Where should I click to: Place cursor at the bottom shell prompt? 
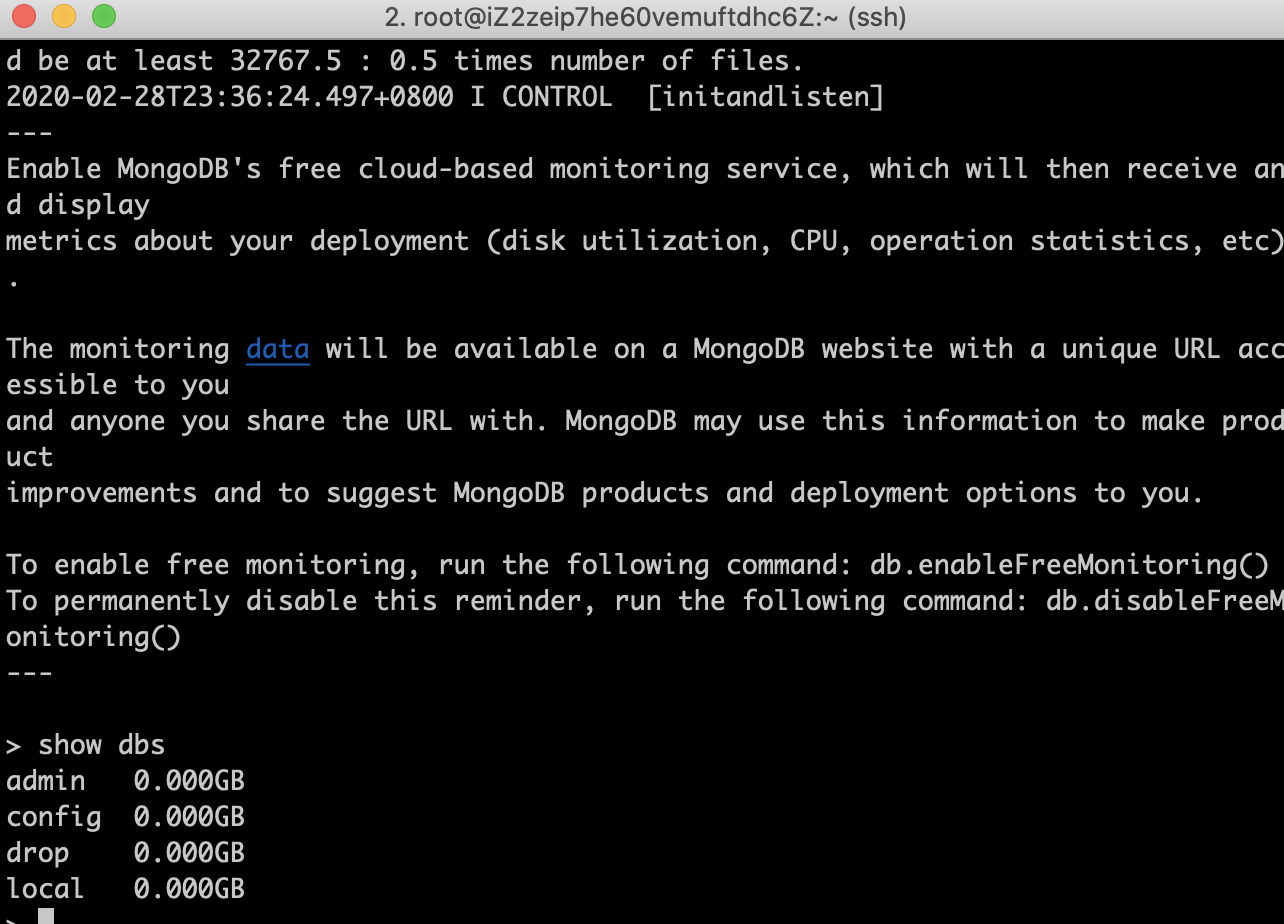tap(46, 916)
